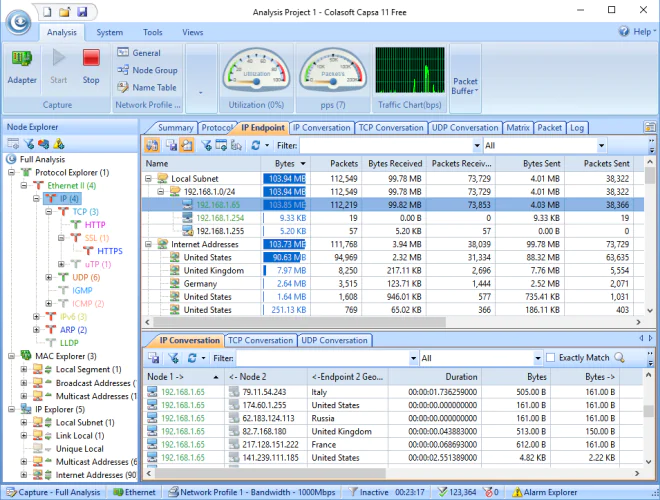Viewport: 660px width, 500px height.
Task: Select Full Analysis in Node Explorer
Action: [x=41, y=159]
